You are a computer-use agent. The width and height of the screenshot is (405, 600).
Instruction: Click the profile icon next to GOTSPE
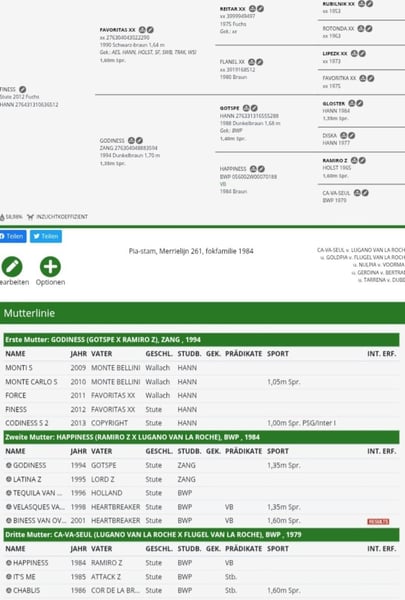(x=246, y=108)
